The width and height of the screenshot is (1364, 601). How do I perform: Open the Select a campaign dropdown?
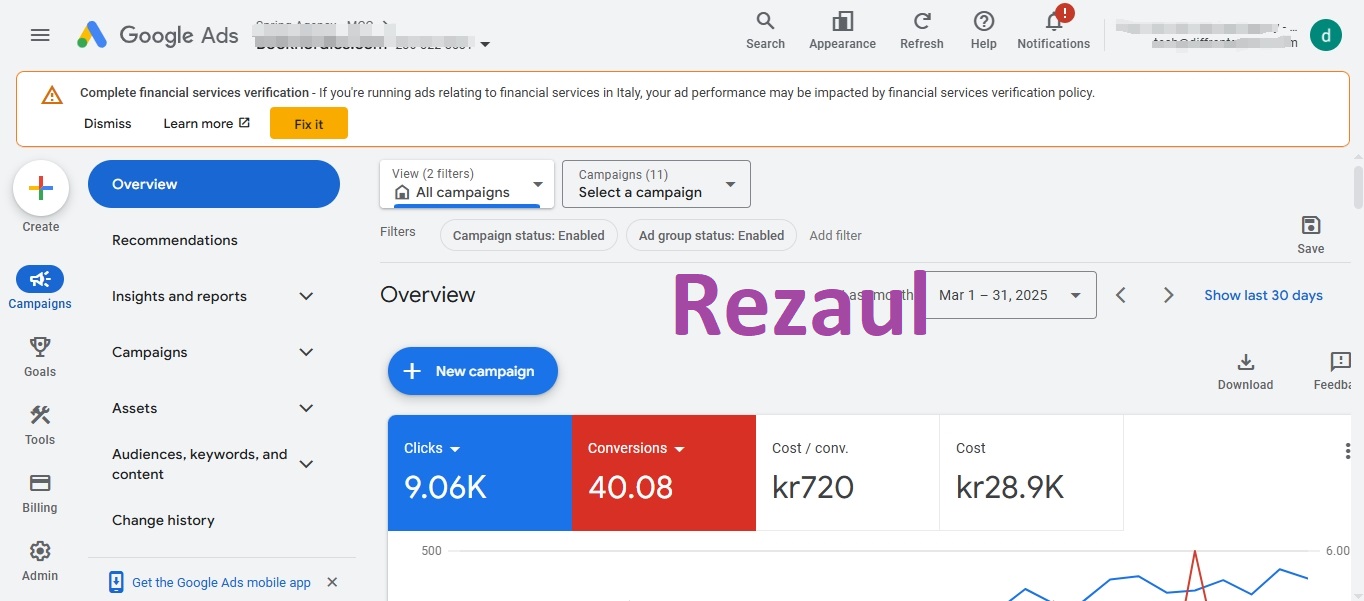click(656, 184)
